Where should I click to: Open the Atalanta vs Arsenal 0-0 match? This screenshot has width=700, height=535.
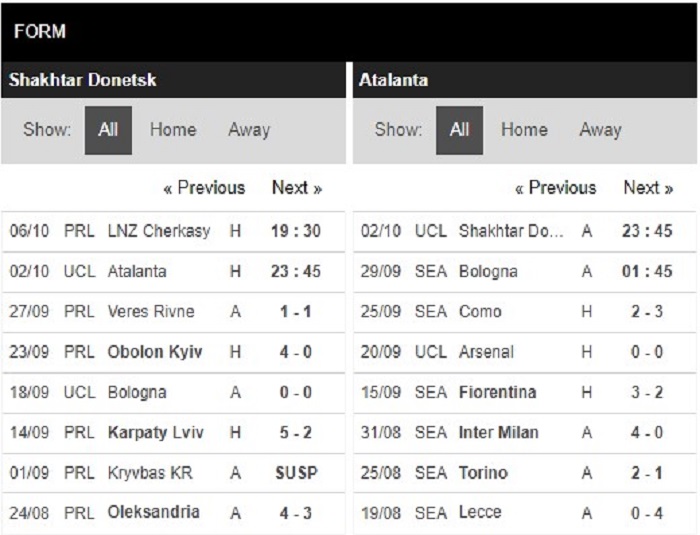coord(525,352)
